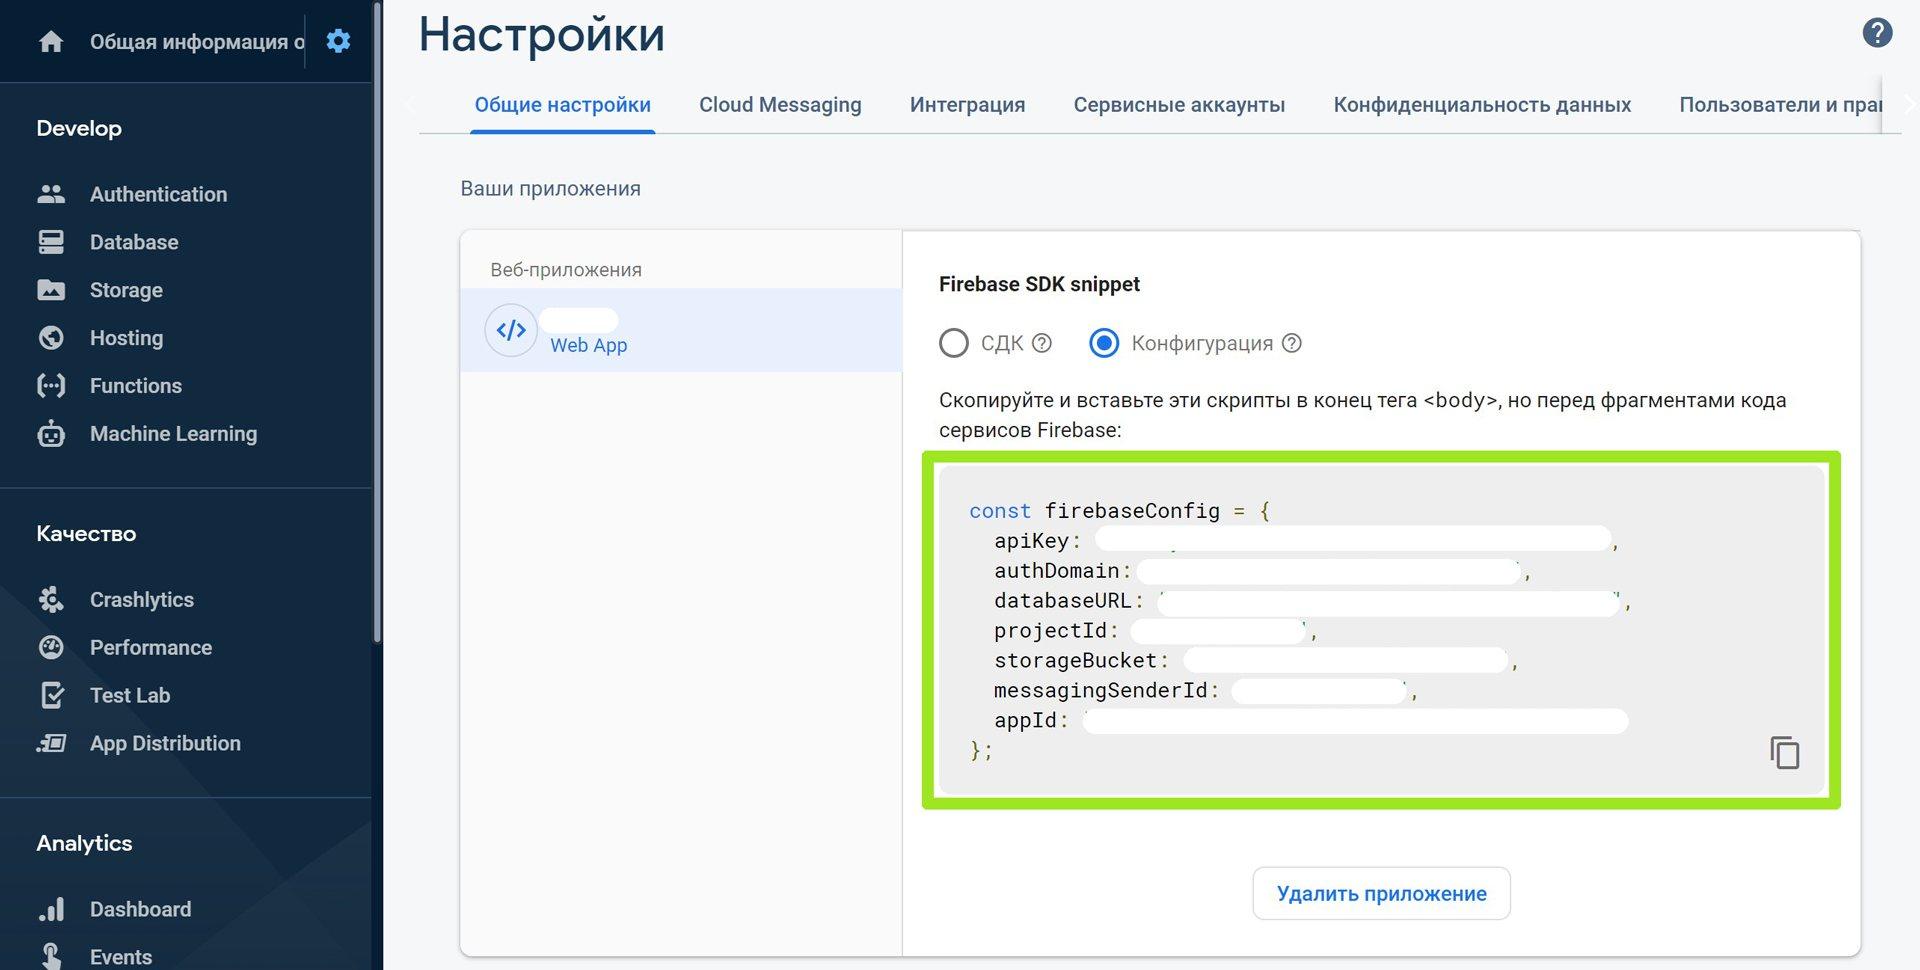Switch to the Интеграция tab
This screenshot has height=970, width=1920.
tap(967, 105)
